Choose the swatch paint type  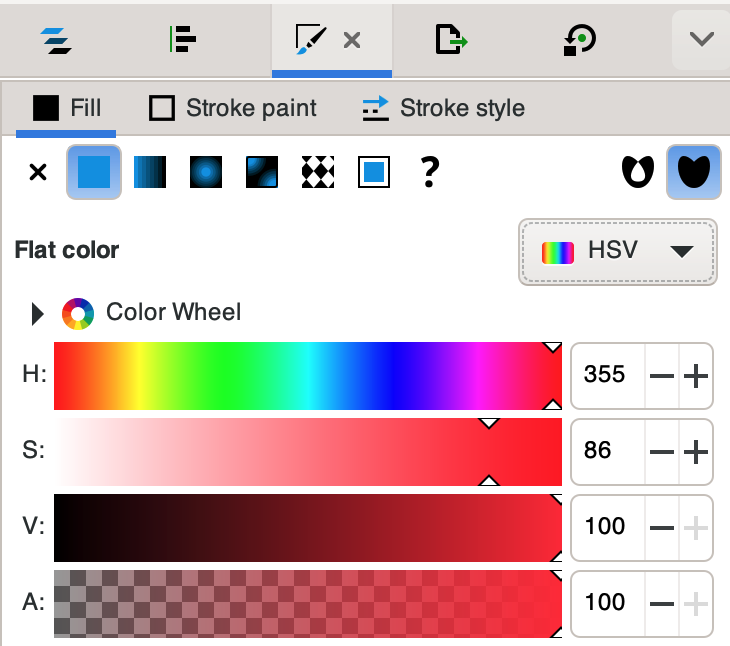(373, 173)
